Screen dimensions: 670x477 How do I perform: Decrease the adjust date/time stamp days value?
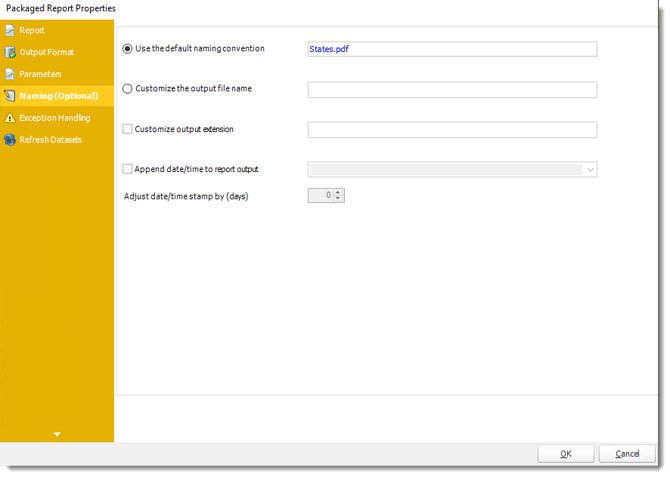338,198
